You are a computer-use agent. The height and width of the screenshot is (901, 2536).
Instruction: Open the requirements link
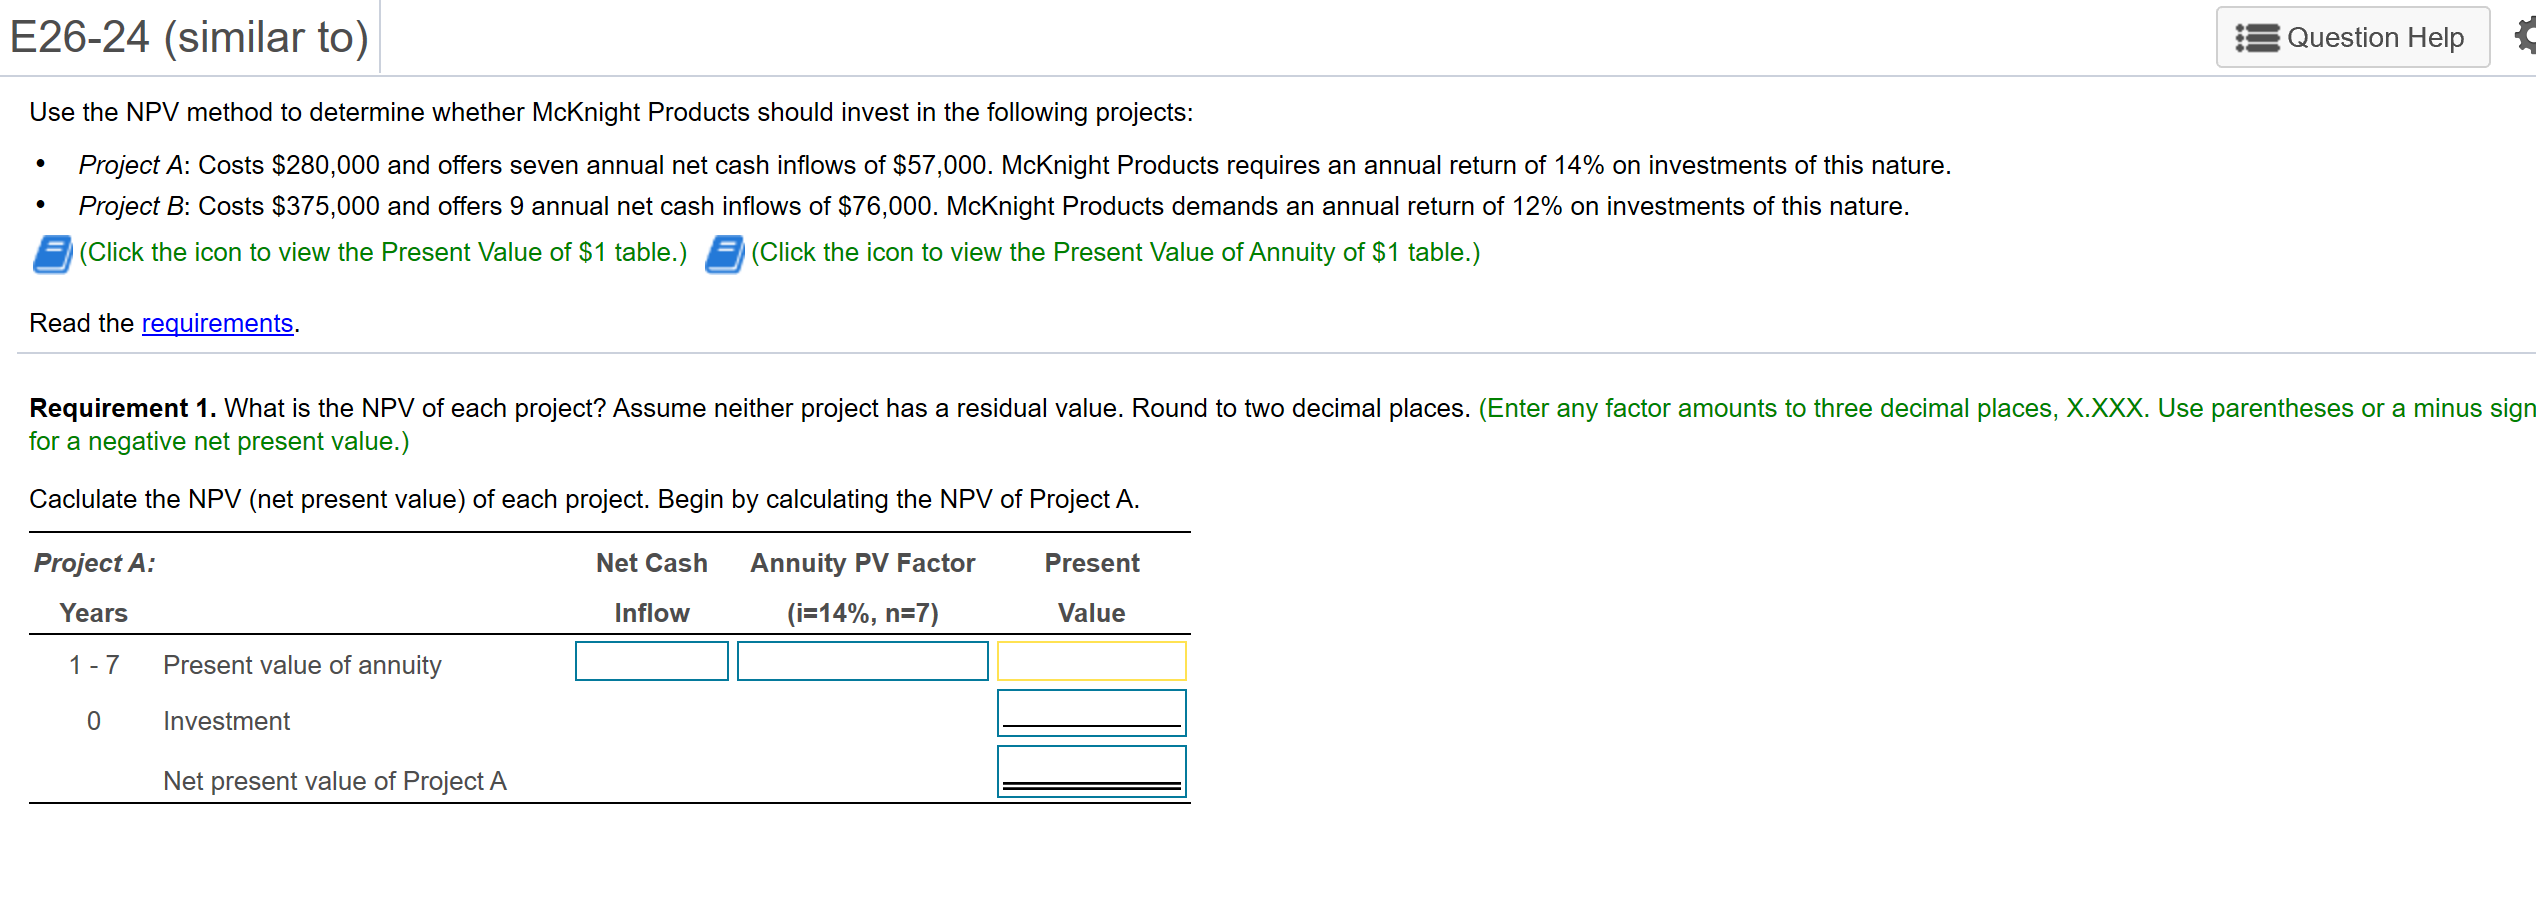click(x=217, y=323)
